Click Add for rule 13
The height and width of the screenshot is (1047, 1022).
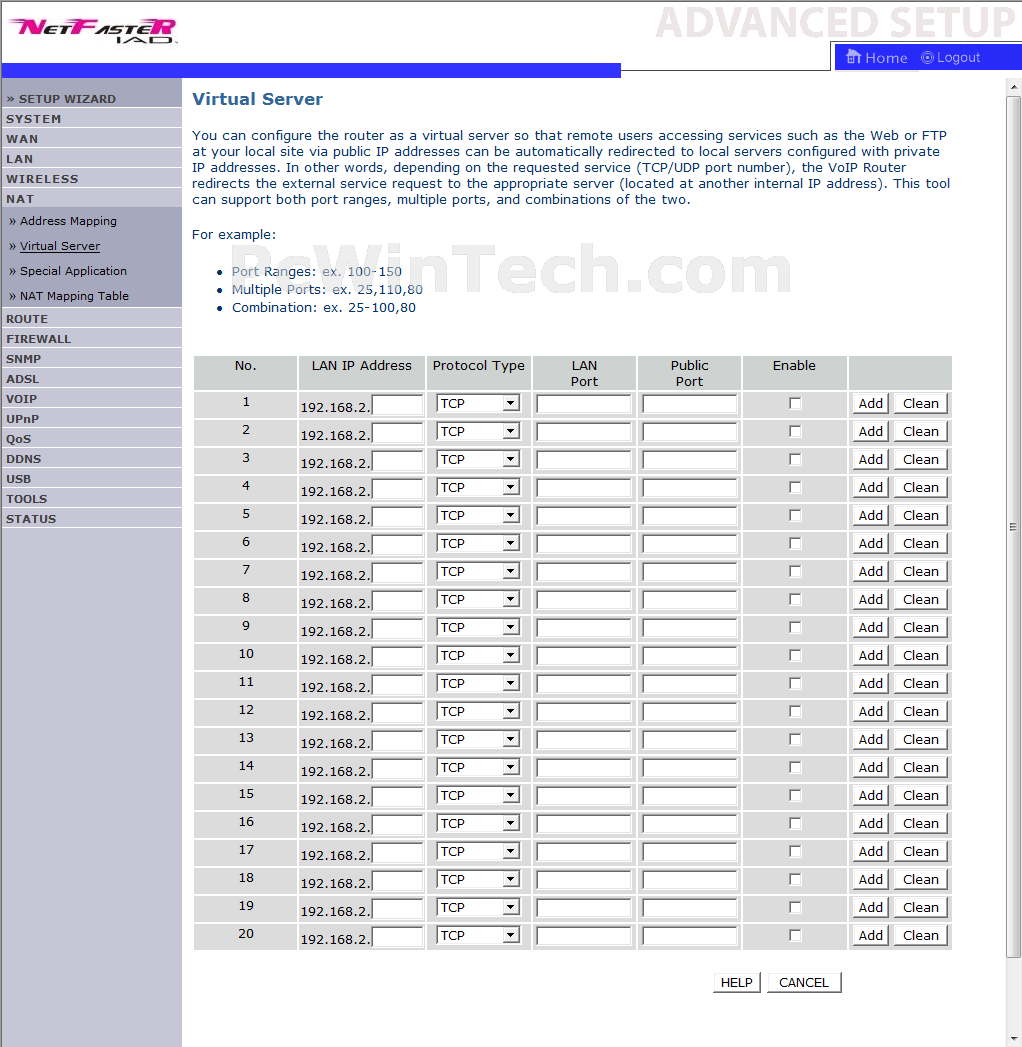tap(870, 740)
